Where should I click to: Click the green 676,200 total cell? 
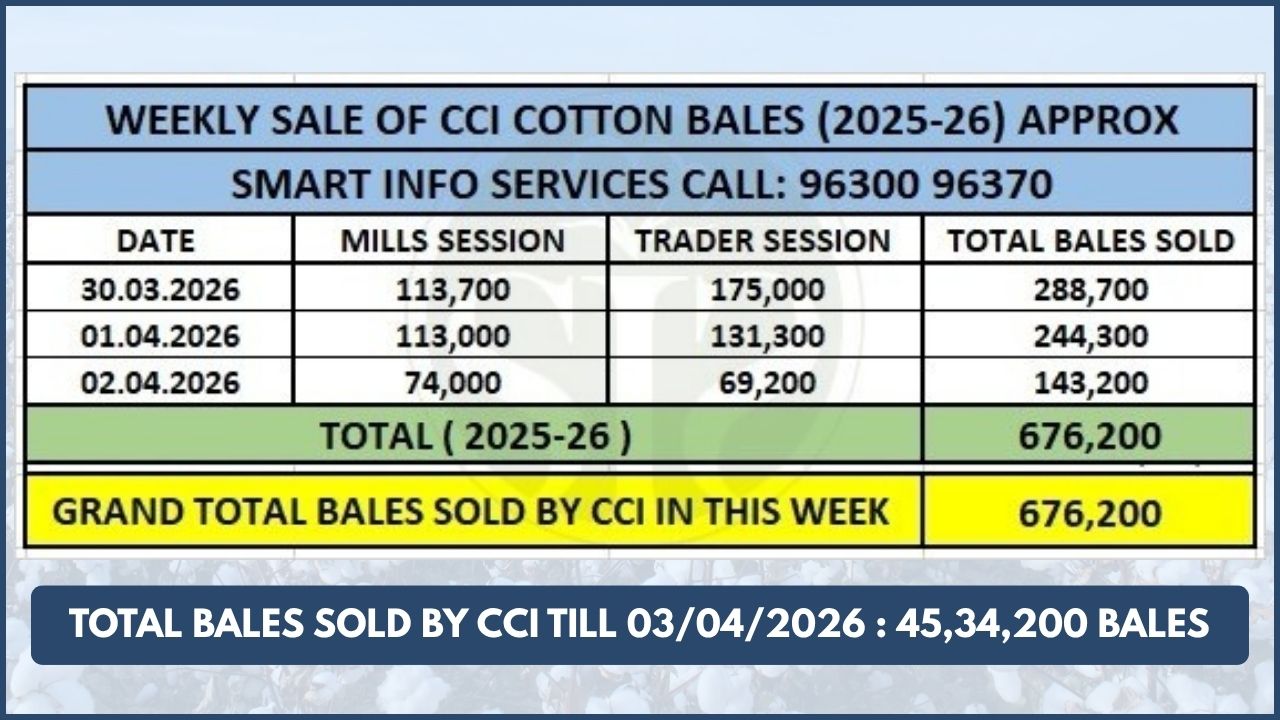click(1090, 437)
